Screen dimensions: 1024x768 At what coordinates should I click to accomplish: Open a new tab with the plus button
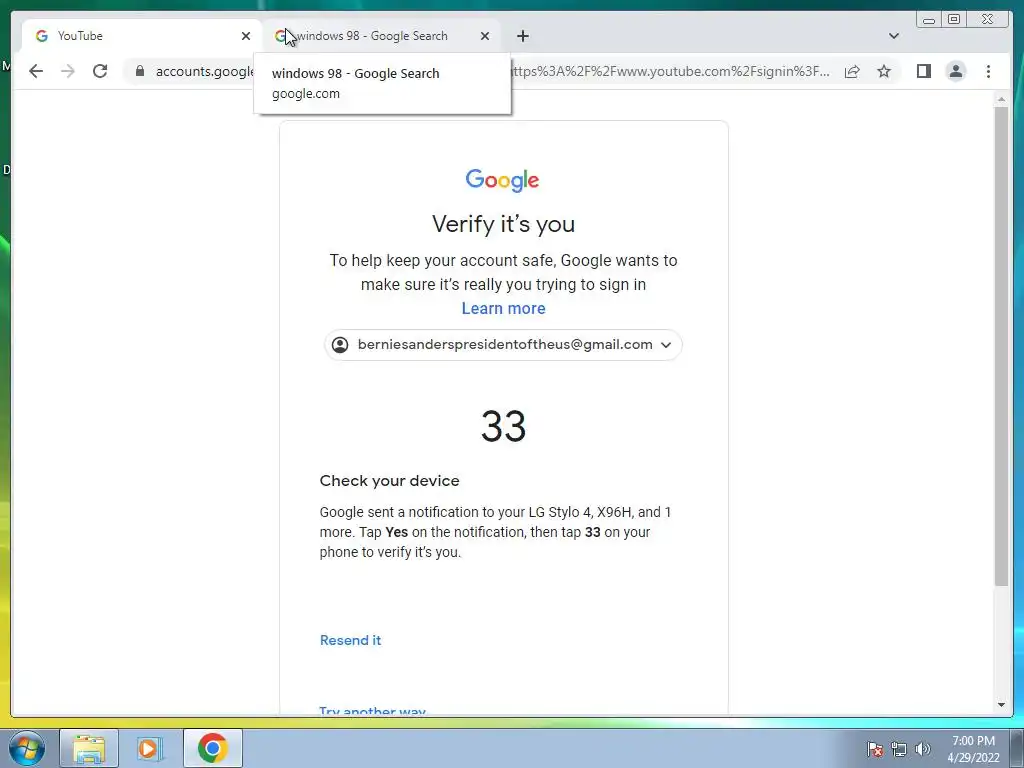tap(522, 36)
